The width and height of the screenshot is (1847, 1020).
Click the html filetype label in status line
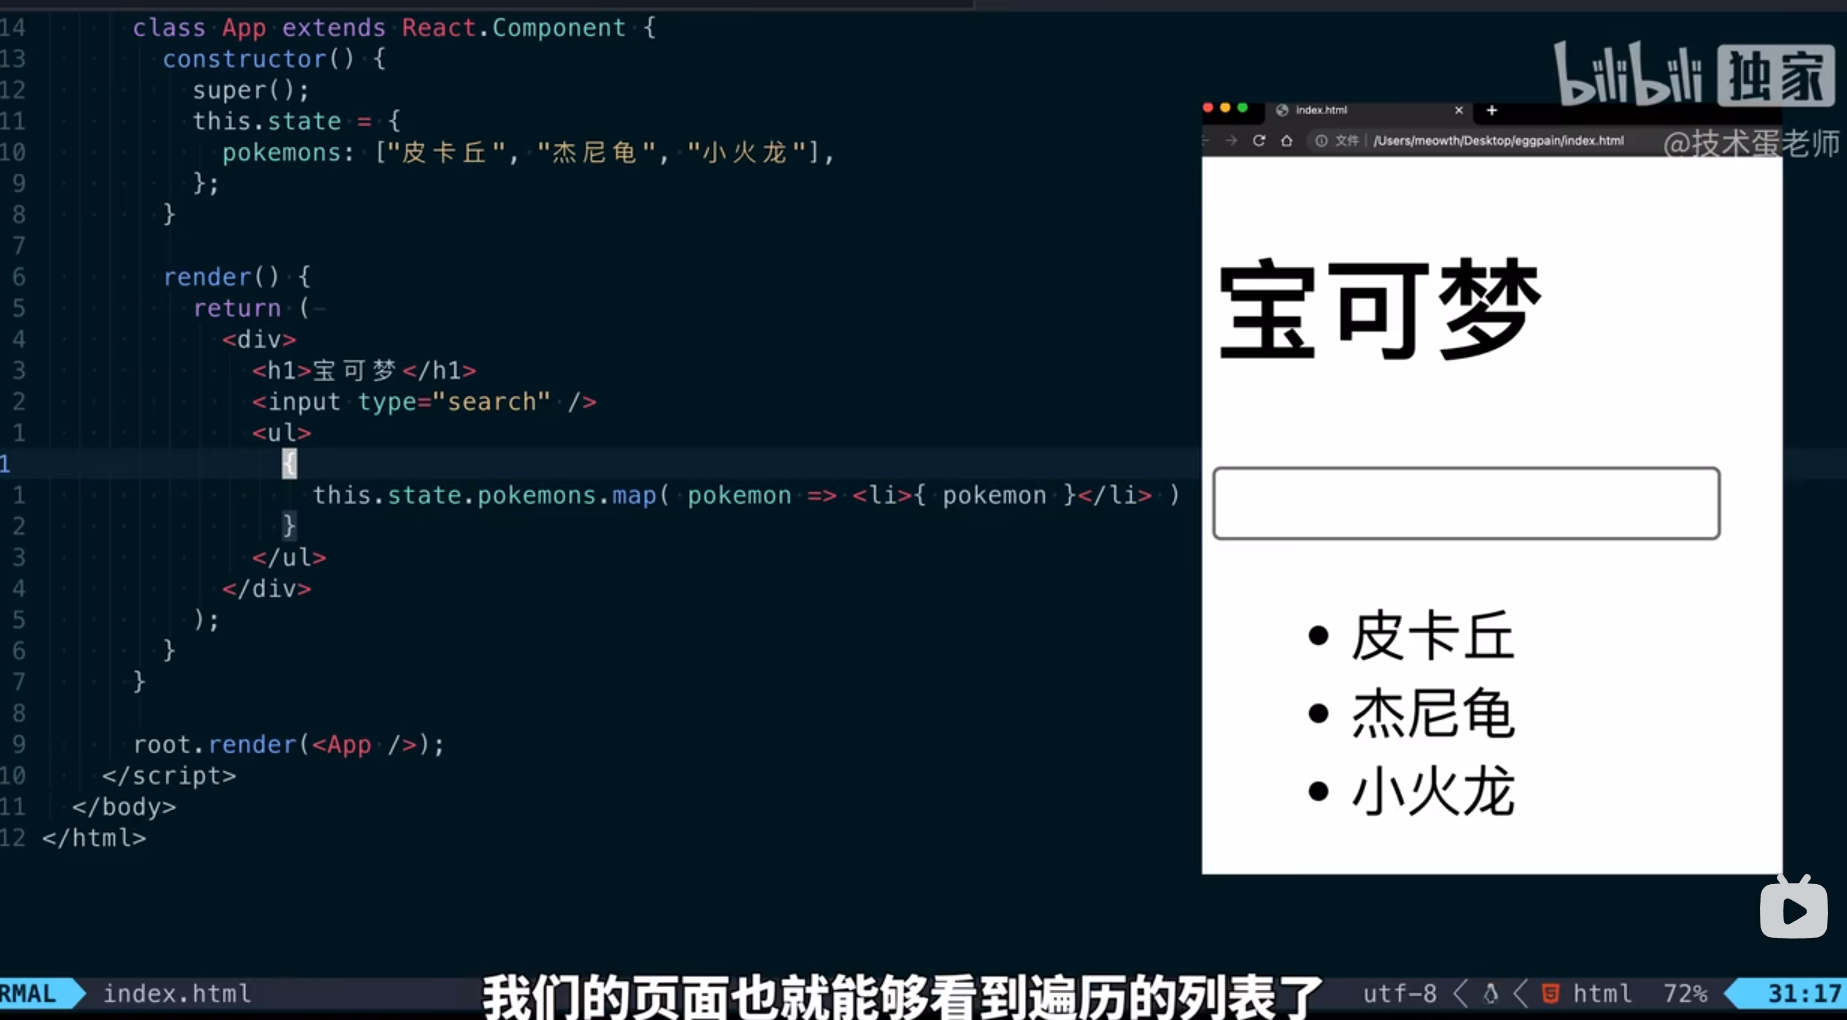point(1602,993)
